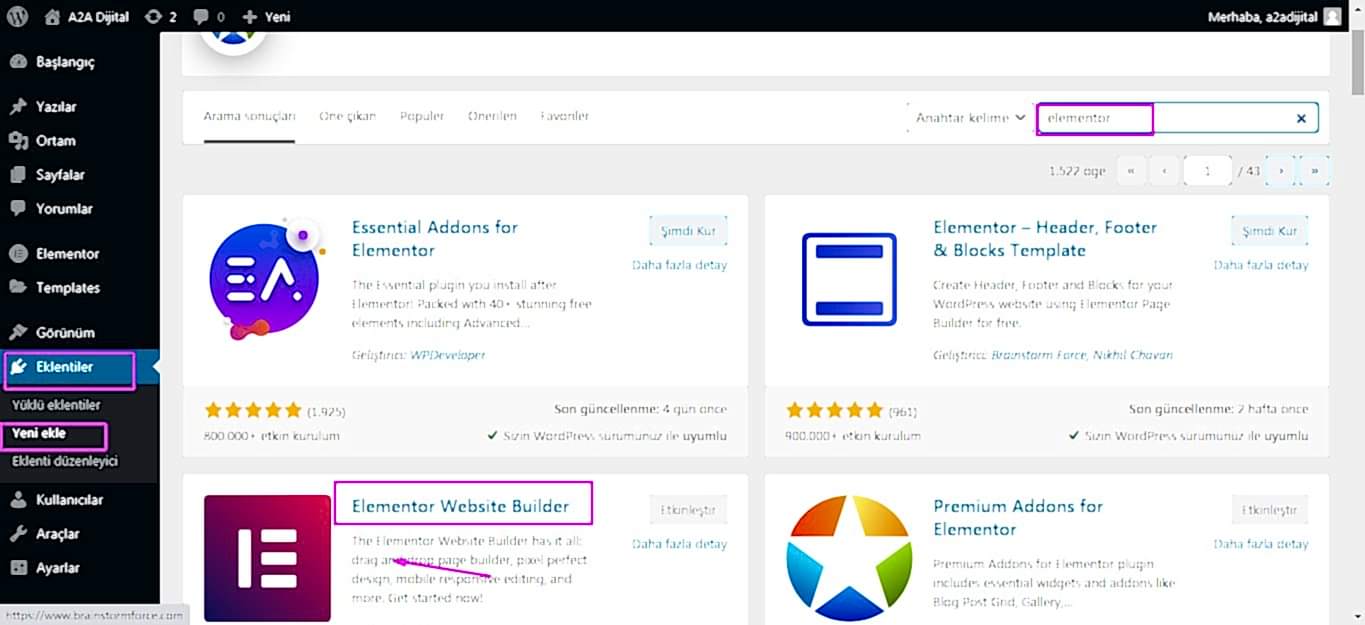Click Etkinleştir for Premium Addons
Viewport: 1365px width, 625px height.
[1269, 510]
